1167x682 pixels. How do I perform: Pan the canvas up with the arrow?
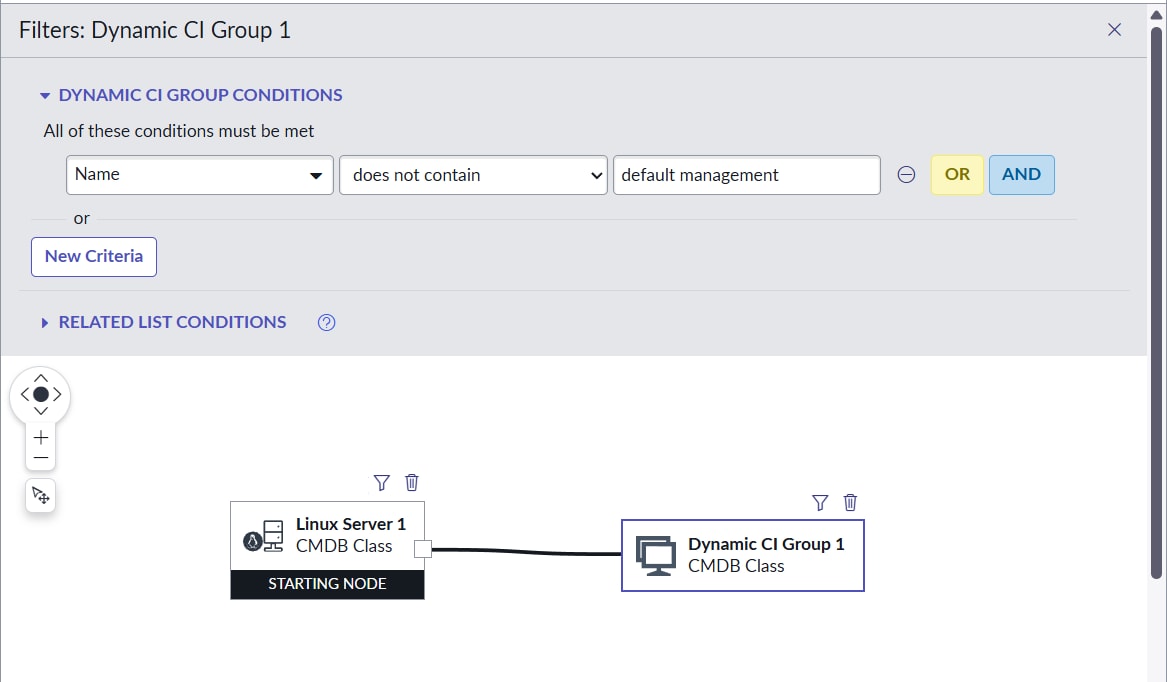(41, 378)
